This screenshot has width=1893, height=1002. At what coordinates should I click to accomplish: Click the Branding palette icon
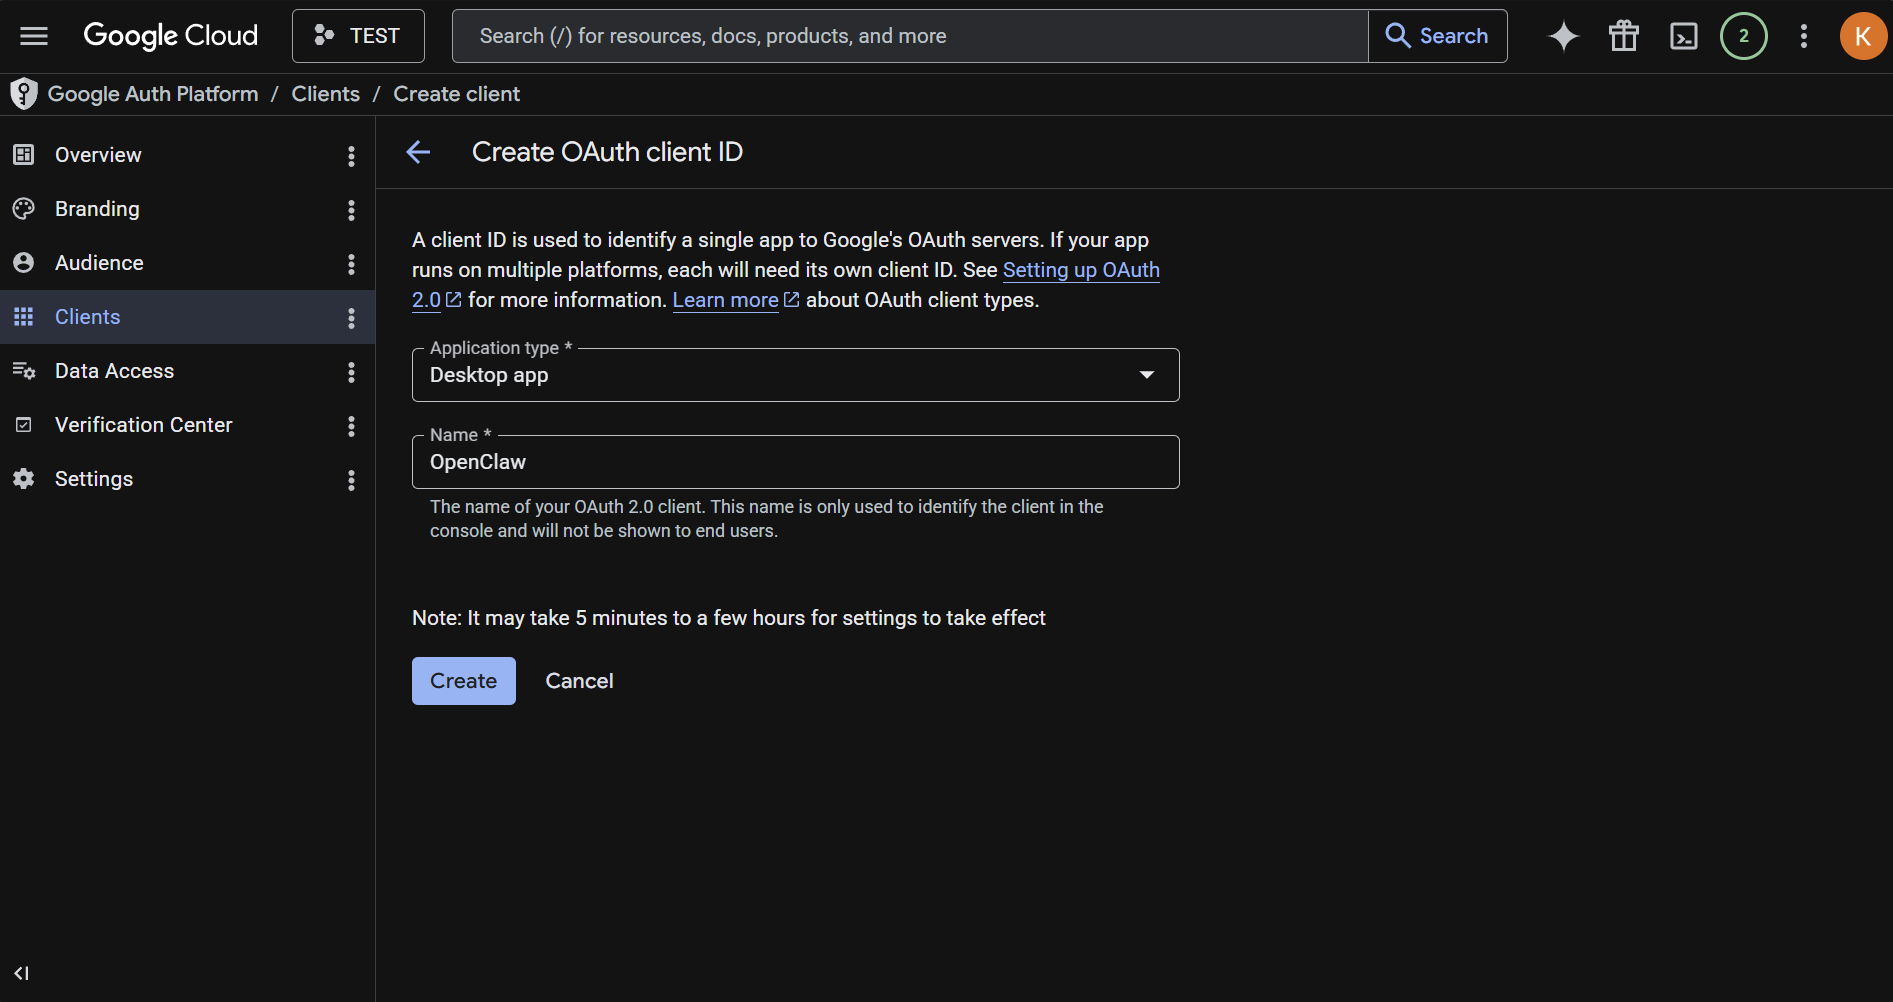click(x=24, y=209)
